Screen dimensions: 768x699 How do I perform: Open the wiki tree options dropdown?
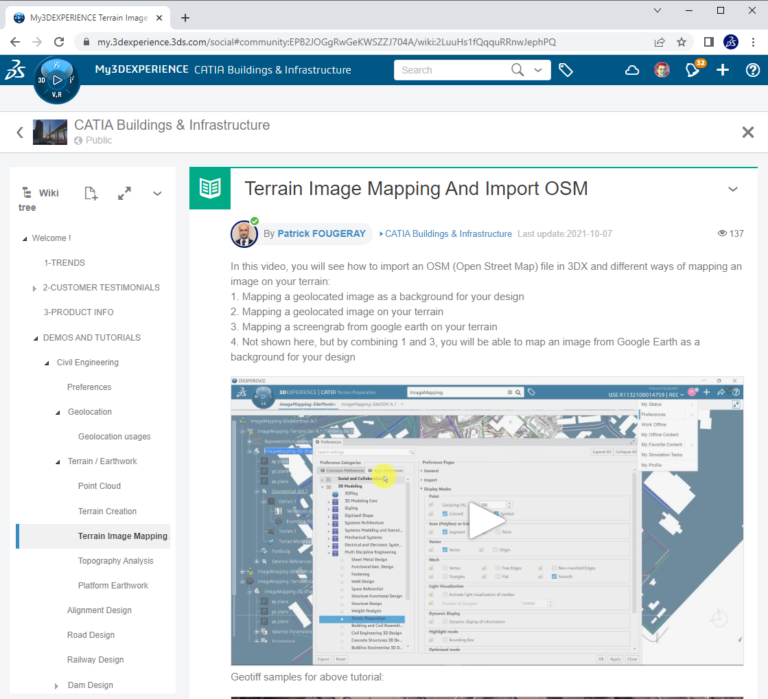pos(157,193)
